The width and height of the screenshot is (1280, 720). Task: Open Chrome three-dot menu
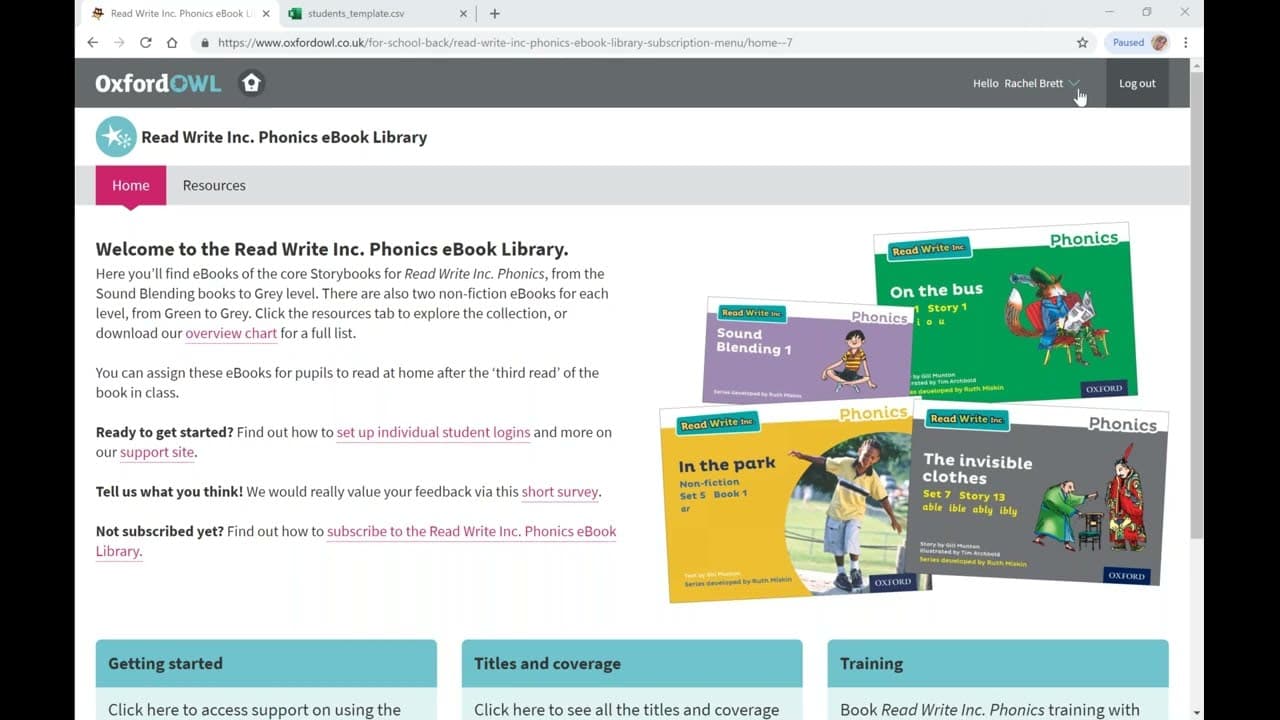click(1186, 42)
